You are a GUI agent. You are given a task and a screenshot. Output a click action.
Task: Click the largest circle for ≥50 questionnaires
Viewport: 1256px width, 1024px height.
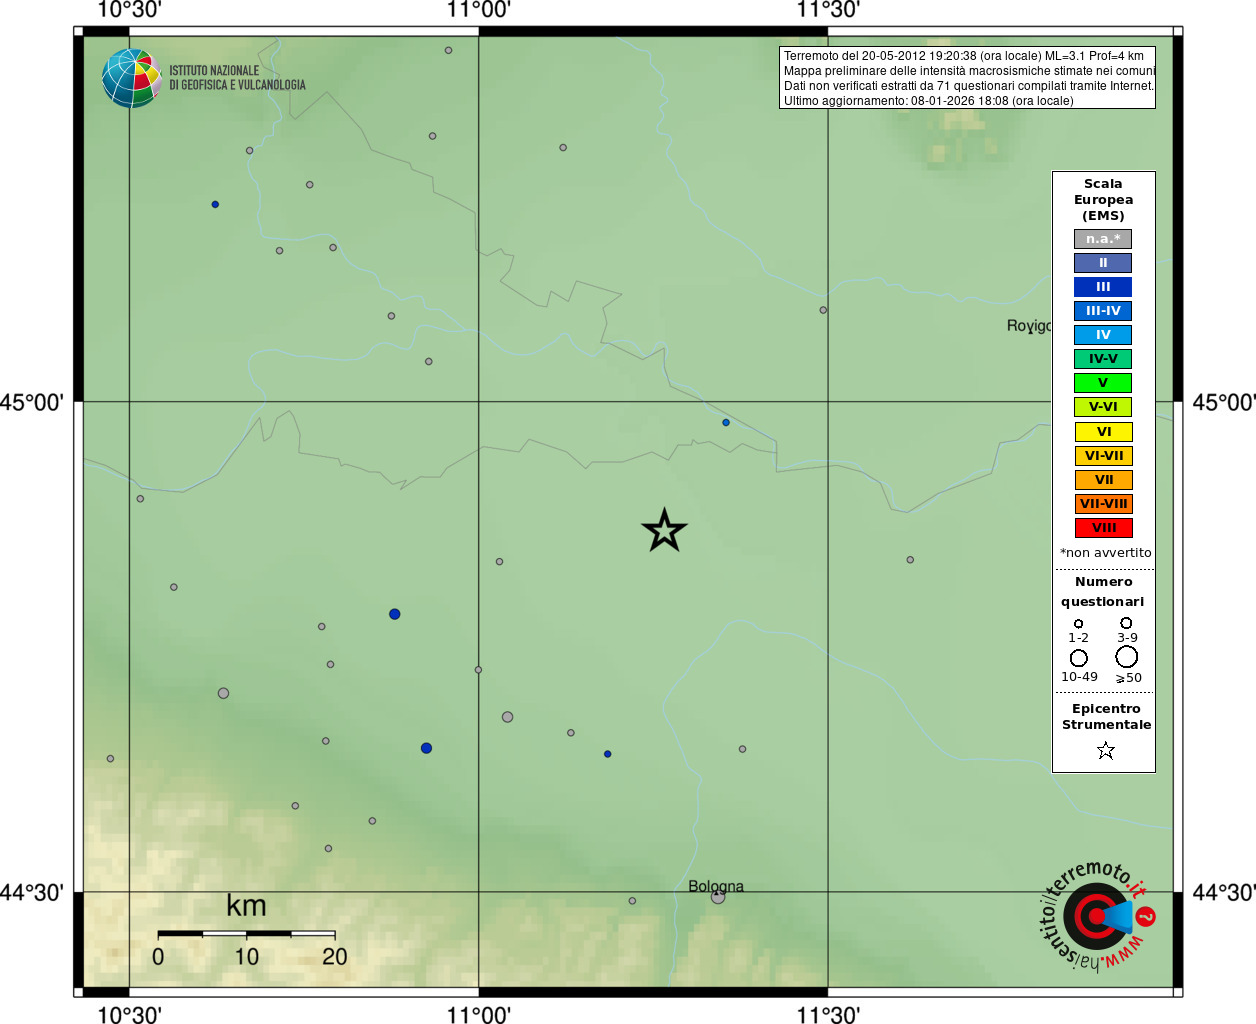[1127, 657]
